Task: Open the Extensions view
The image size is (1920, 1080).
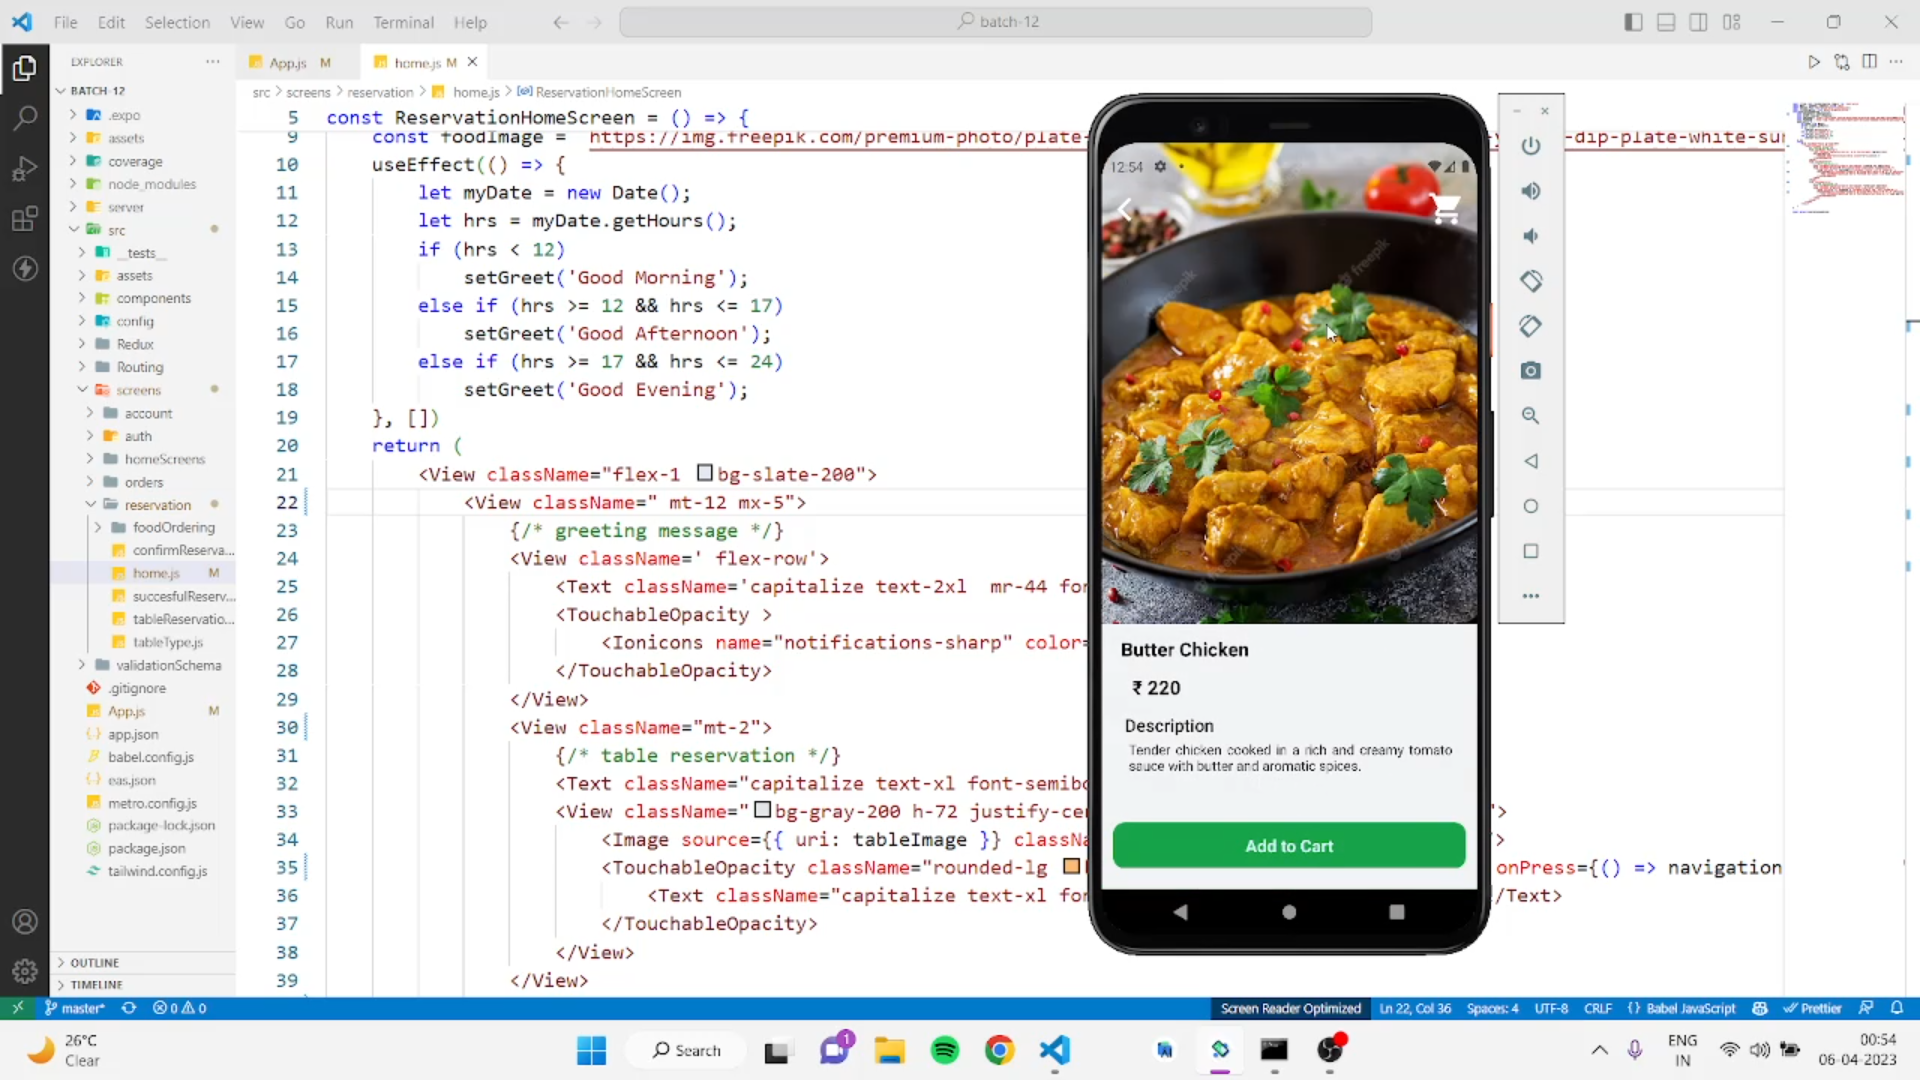Action: tap(25, 219)
